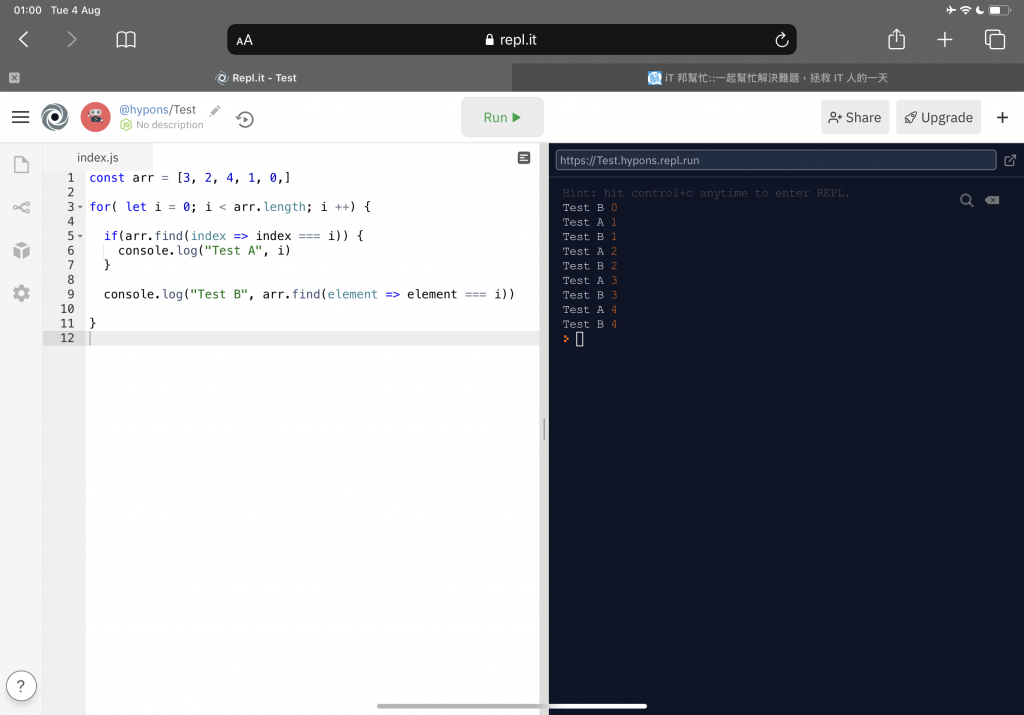Viewport: 1024px width, 715px height.
Task: Edit repl name with pencil icon
Action: pyautogui.click(x=215, y=110)
